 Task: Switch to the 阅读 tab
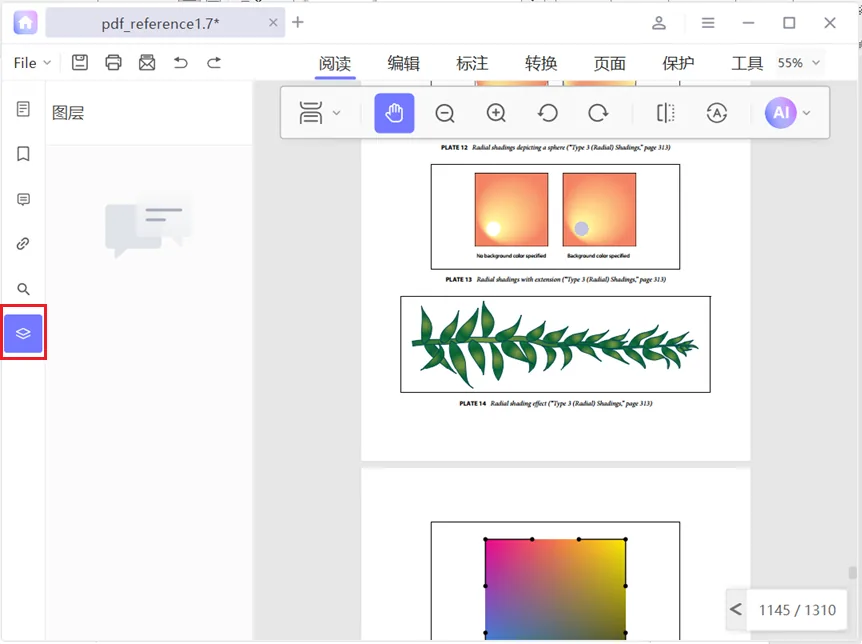coord(335,64)
